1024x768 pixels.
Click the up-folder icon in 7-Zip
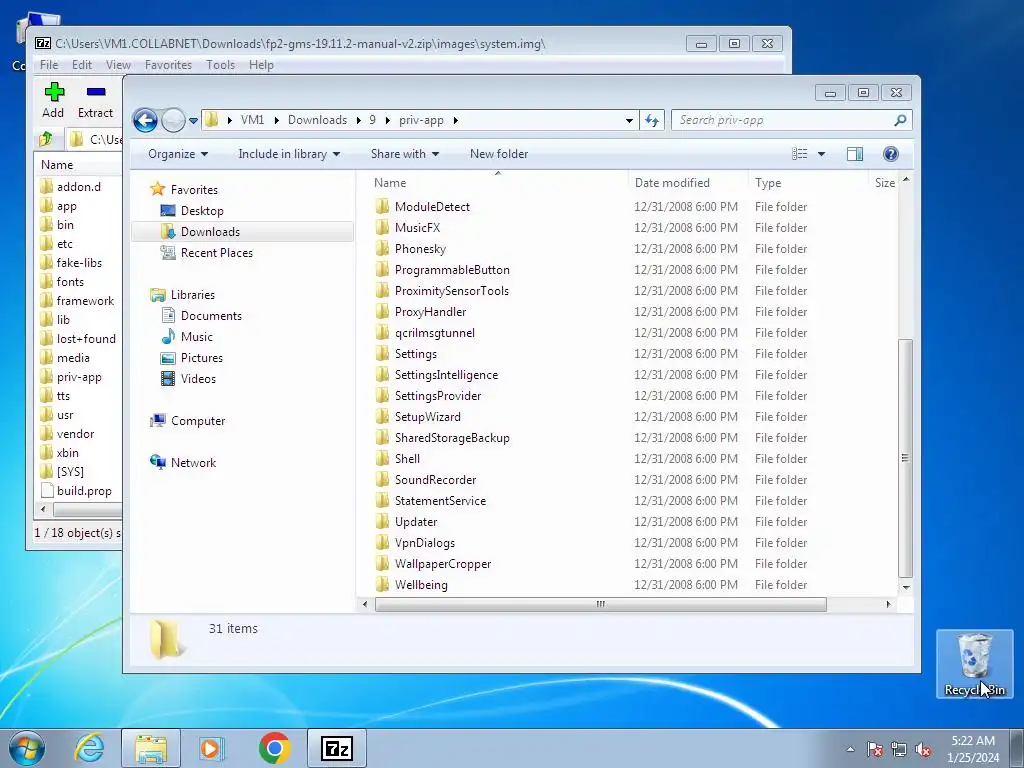coord(46,138)
